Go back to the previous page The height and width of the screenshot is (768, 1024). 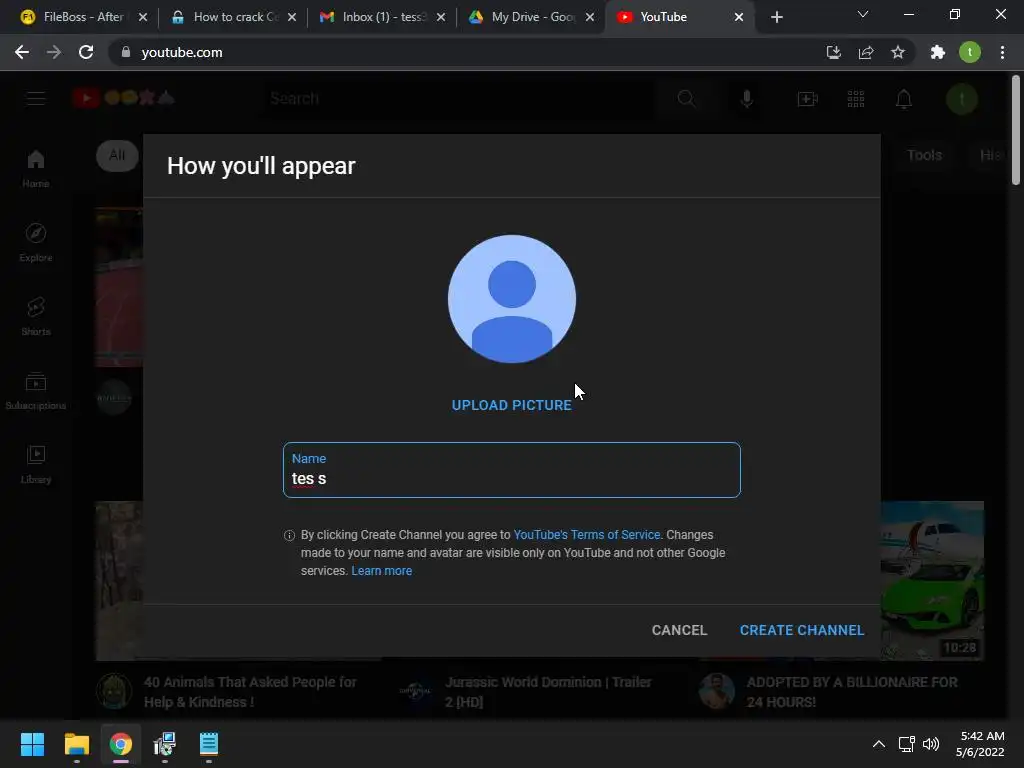[x=22, y=52]
